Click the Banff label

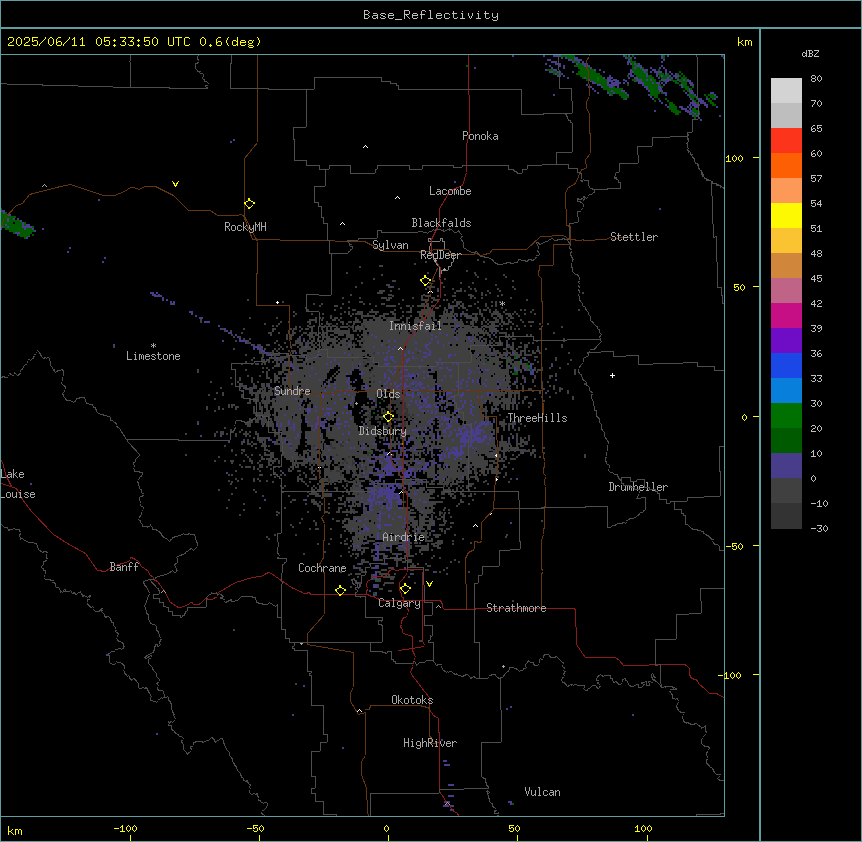(x=124, y=567)
